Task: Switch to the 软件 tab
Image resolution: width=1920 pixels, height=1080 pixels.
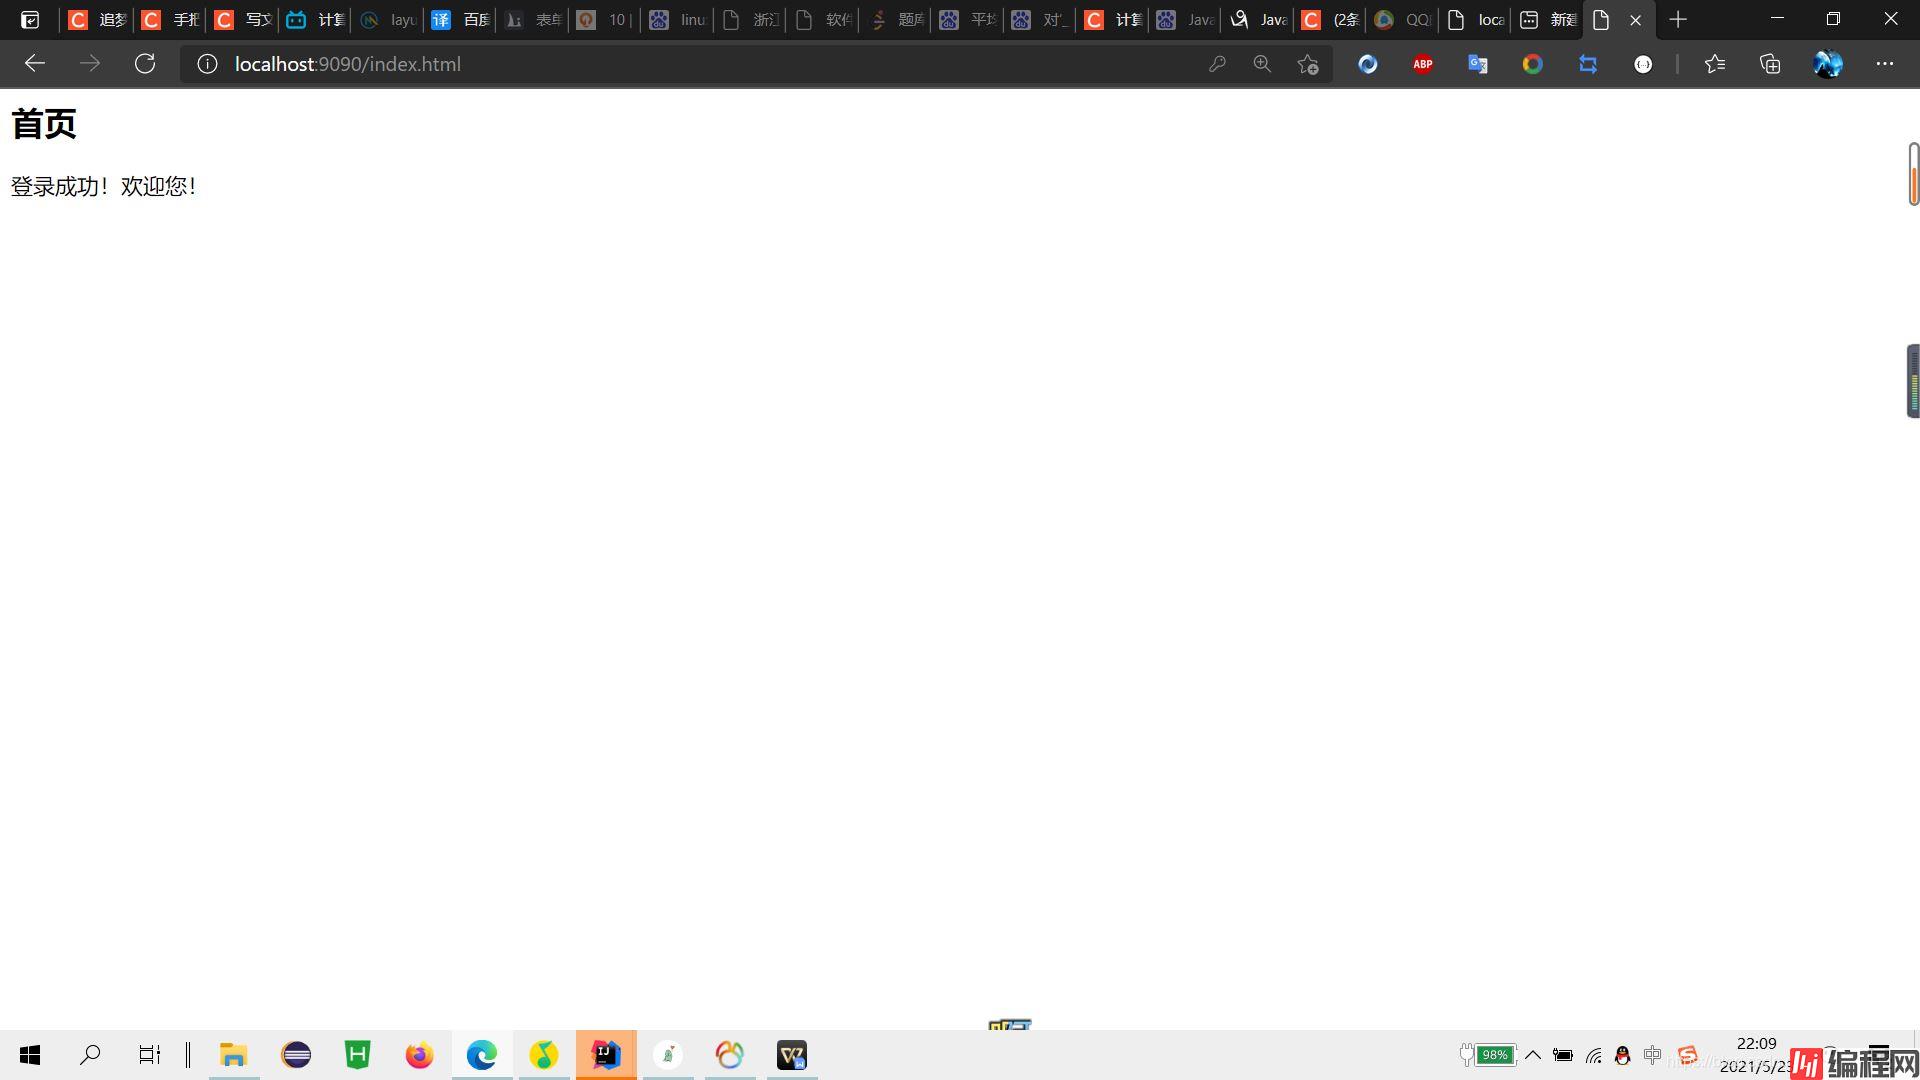Action: (x=823, y=20)
